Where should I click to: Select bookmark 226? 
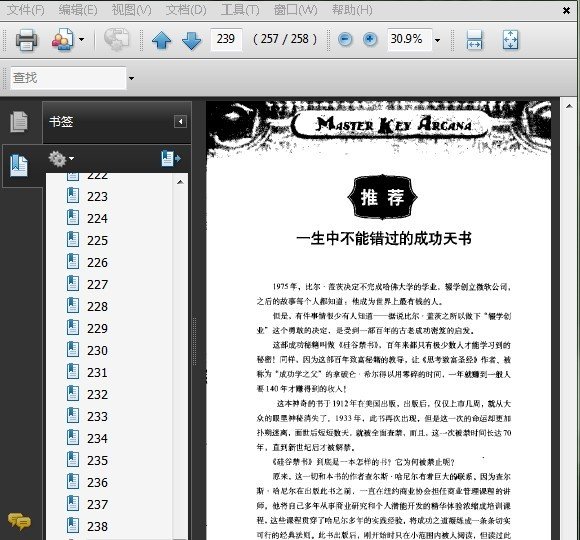coord(98,263)
